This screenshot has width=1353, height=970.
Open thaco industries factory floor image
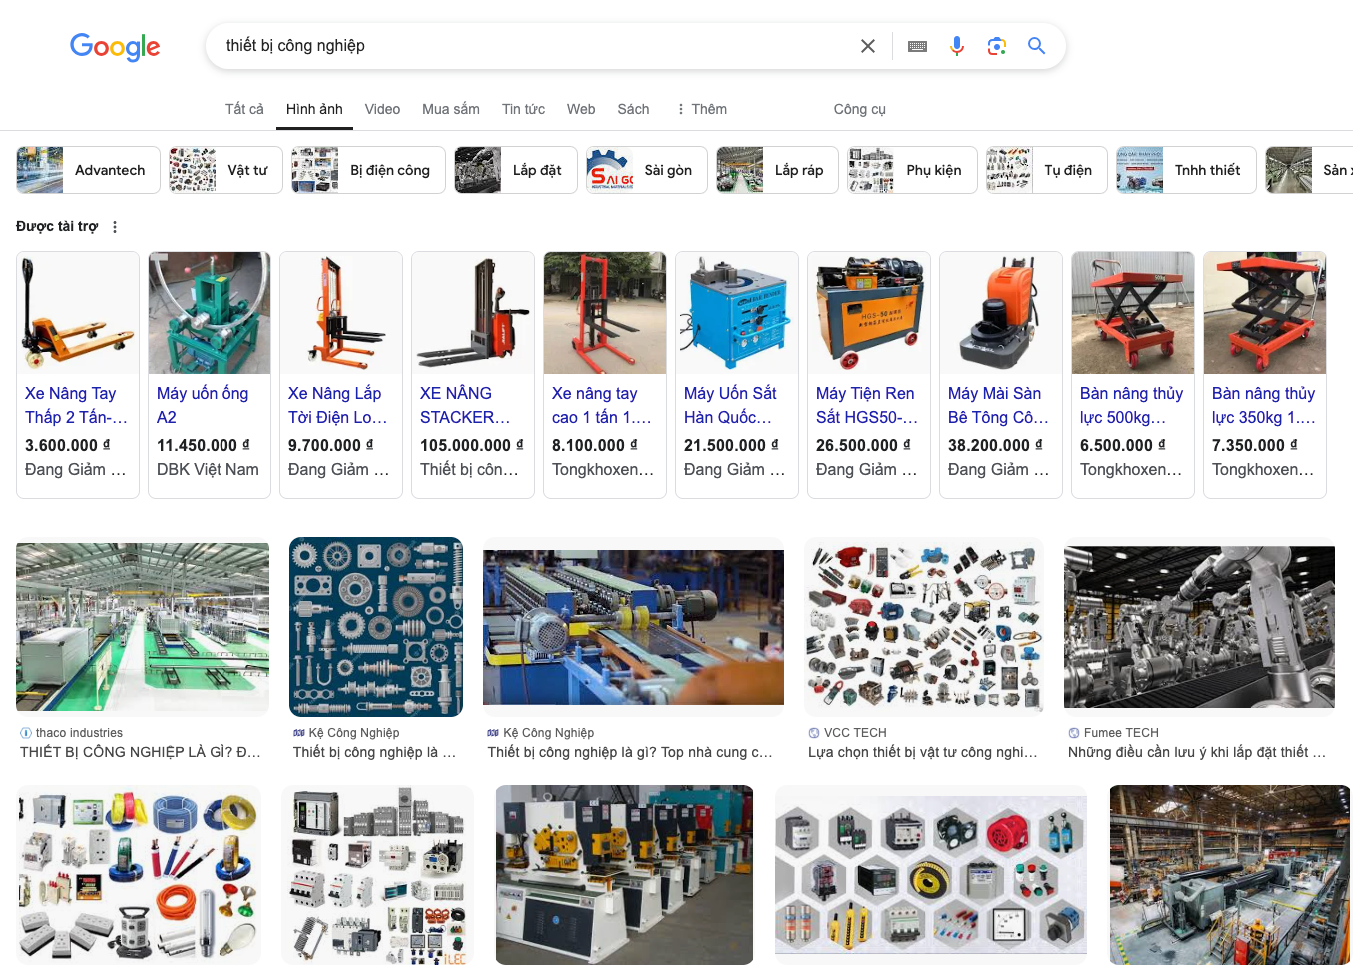click(142, 627)
